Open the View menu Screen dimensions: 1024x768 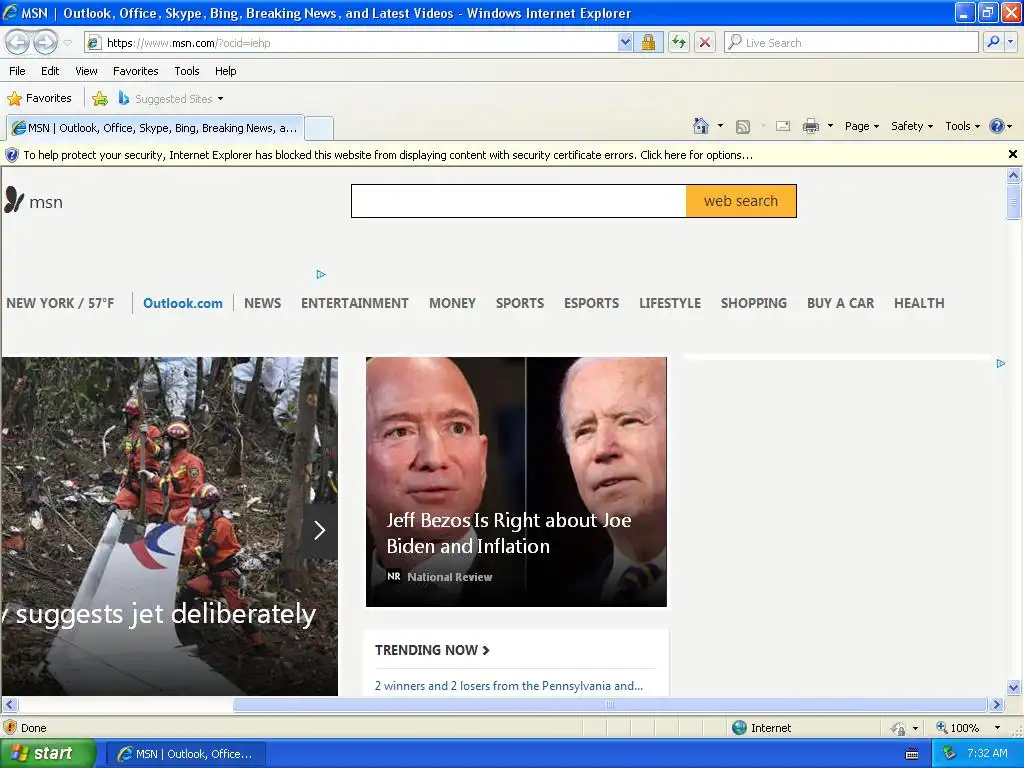pyautogui.click(x=86, y=71)
